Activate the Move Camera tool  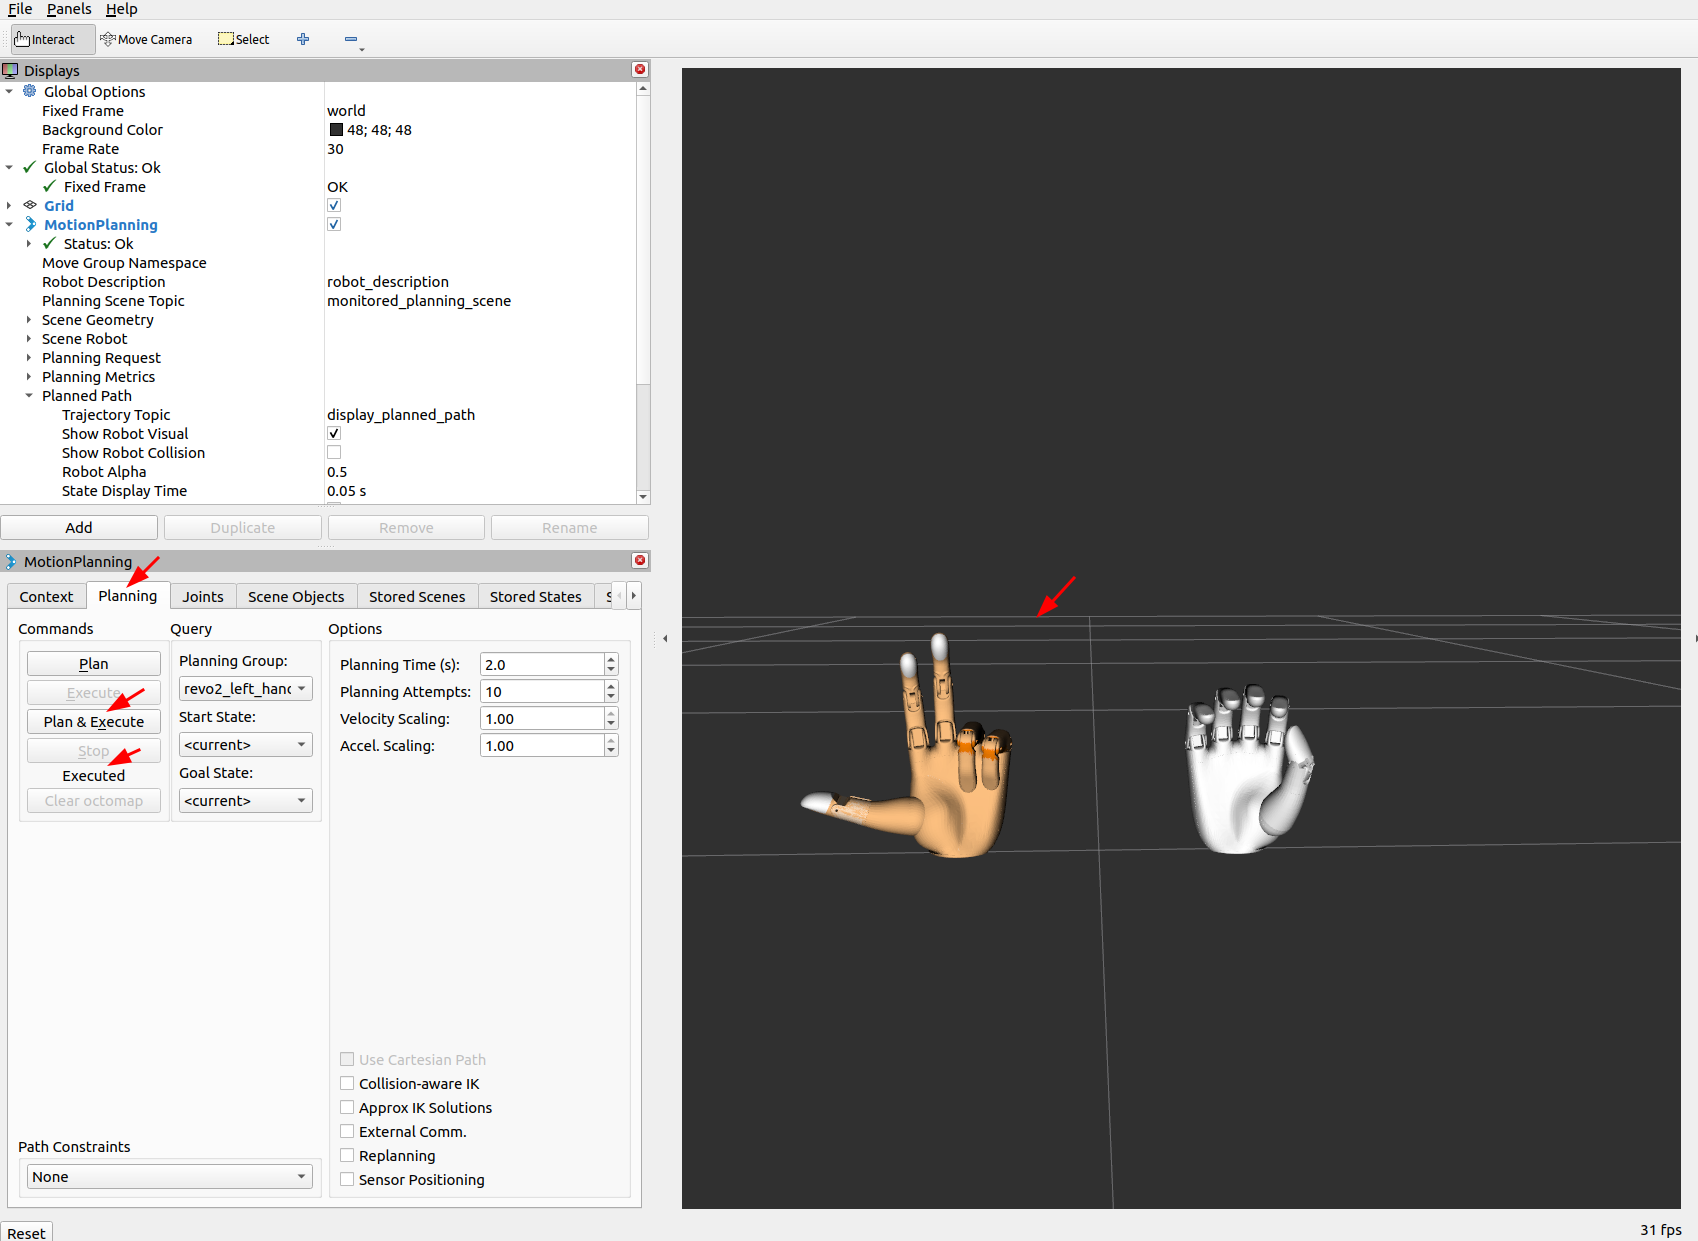146,40
